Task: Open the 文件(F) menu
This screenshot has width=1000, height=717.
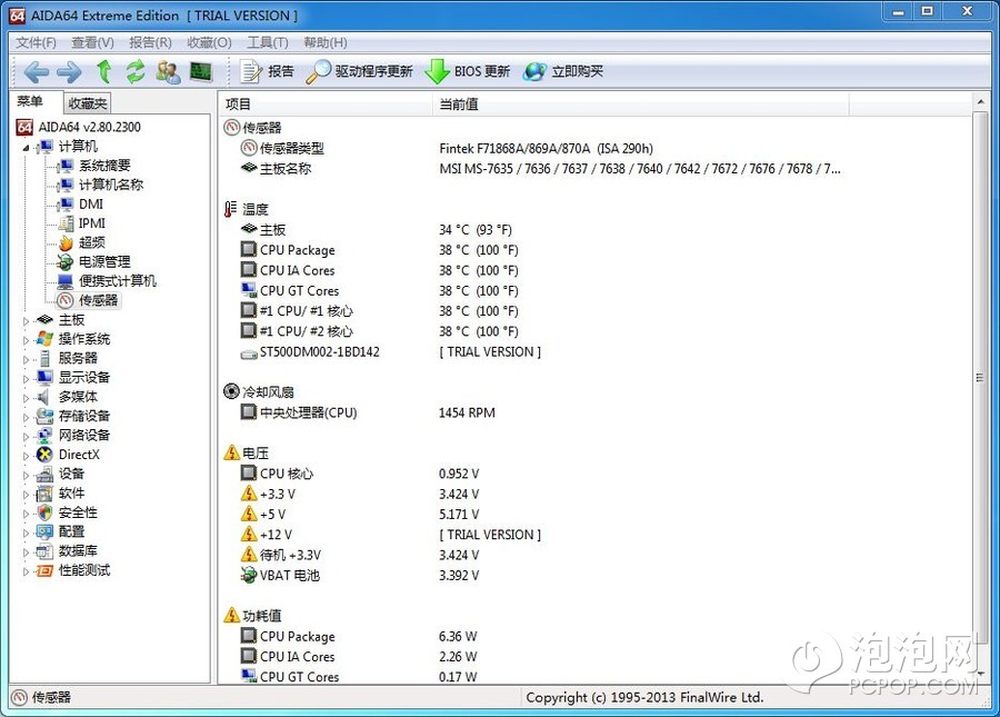Action: 36,43
